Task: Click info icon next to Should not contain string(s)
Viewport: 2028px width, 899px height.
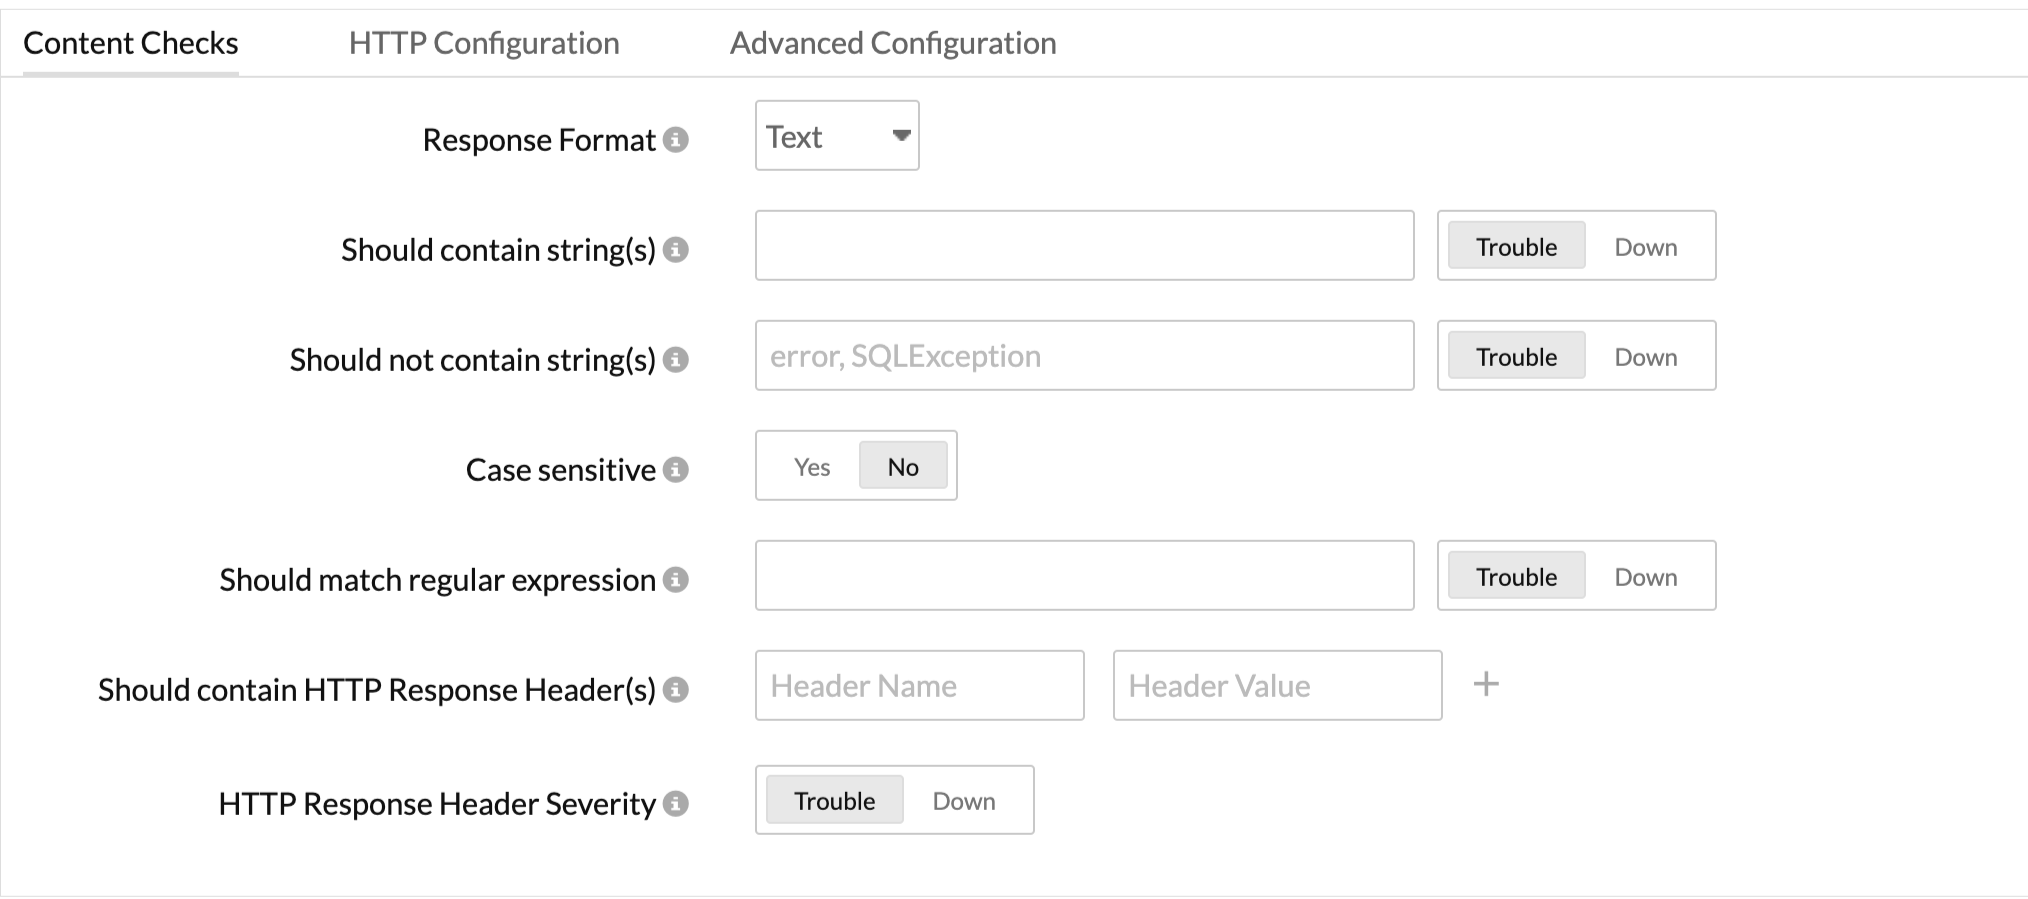Action: [676, 360]
